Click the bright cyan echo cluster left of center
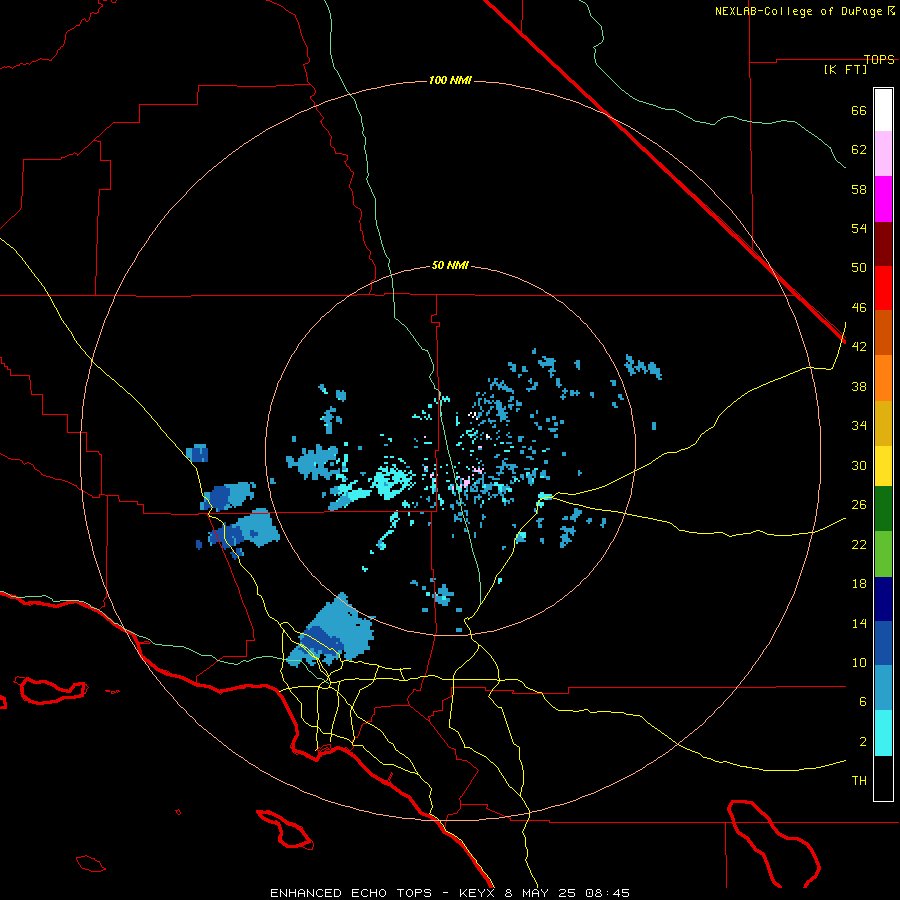This screenshot has width=900, height=900. 393,480
